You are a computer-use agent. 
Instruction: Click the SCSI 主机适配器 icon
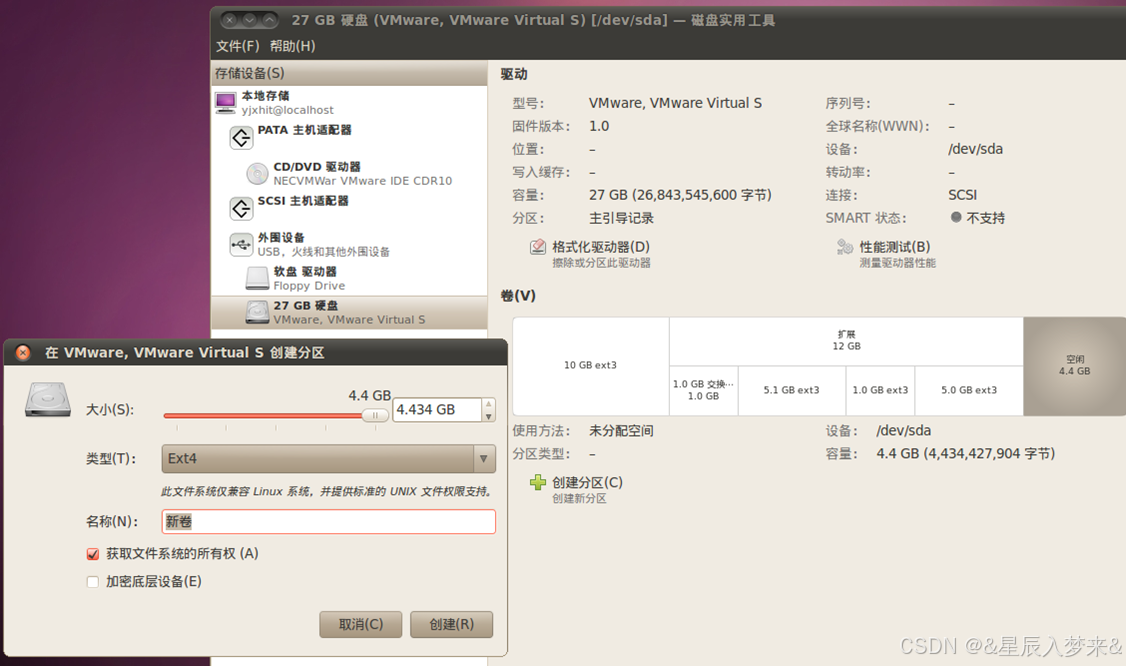pos(241,208)
